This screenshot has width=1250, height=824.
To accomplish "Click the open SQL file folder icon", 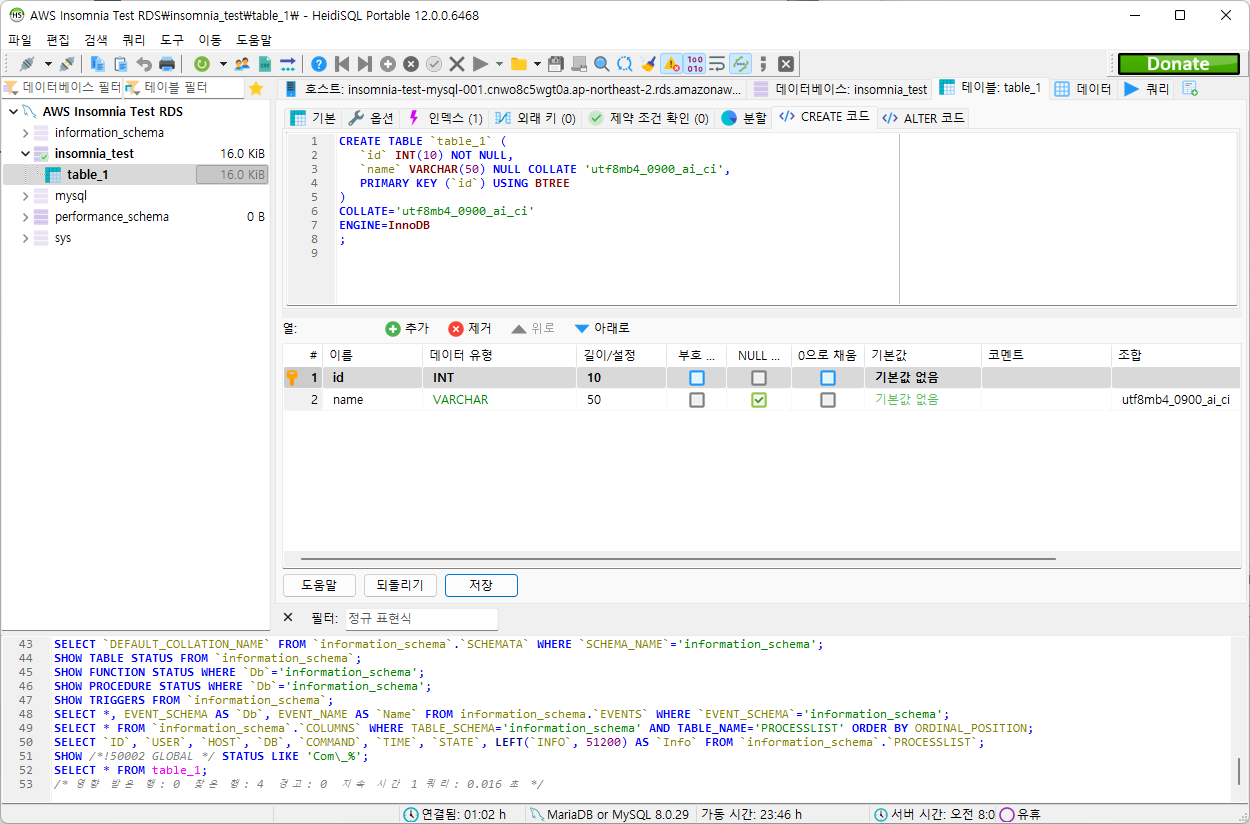I will (x=518, y=64).
